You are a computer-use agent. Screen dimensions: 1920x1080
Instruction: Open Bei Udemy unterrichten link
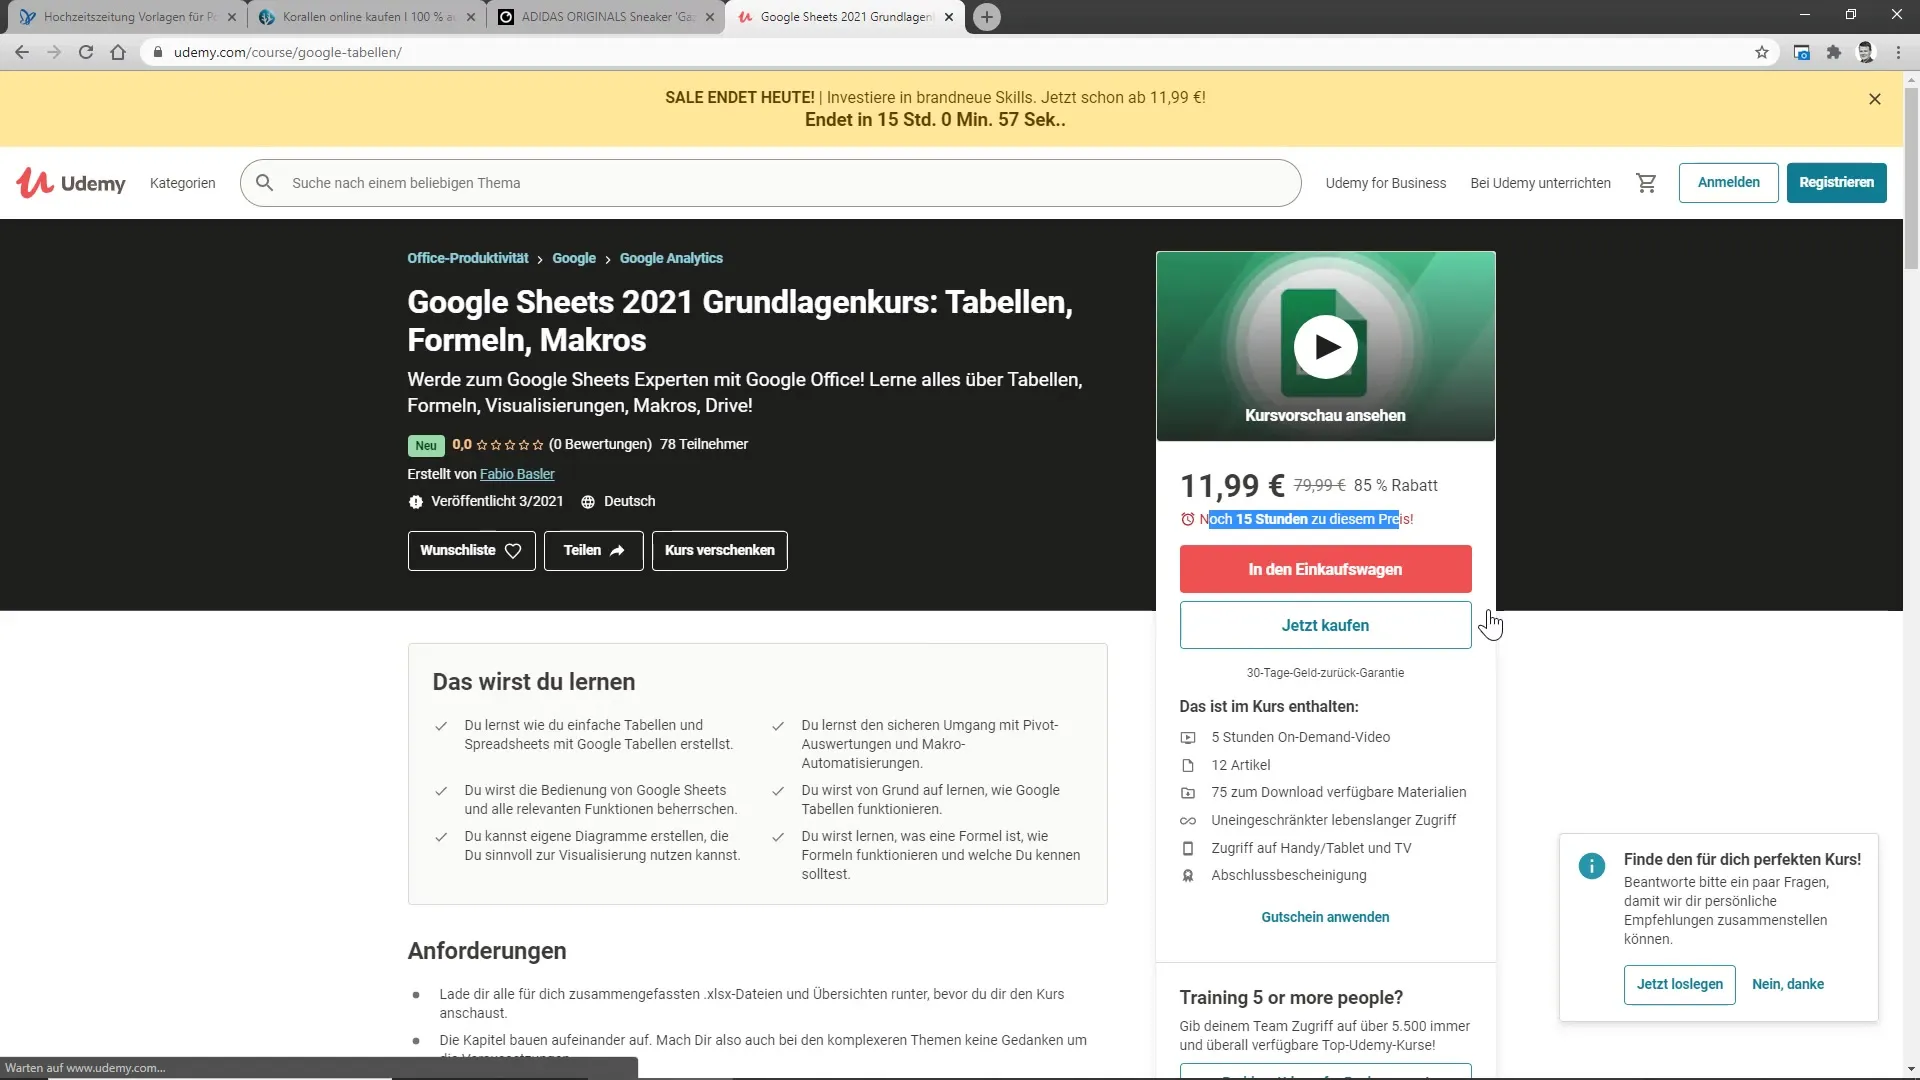point(1540,183)
